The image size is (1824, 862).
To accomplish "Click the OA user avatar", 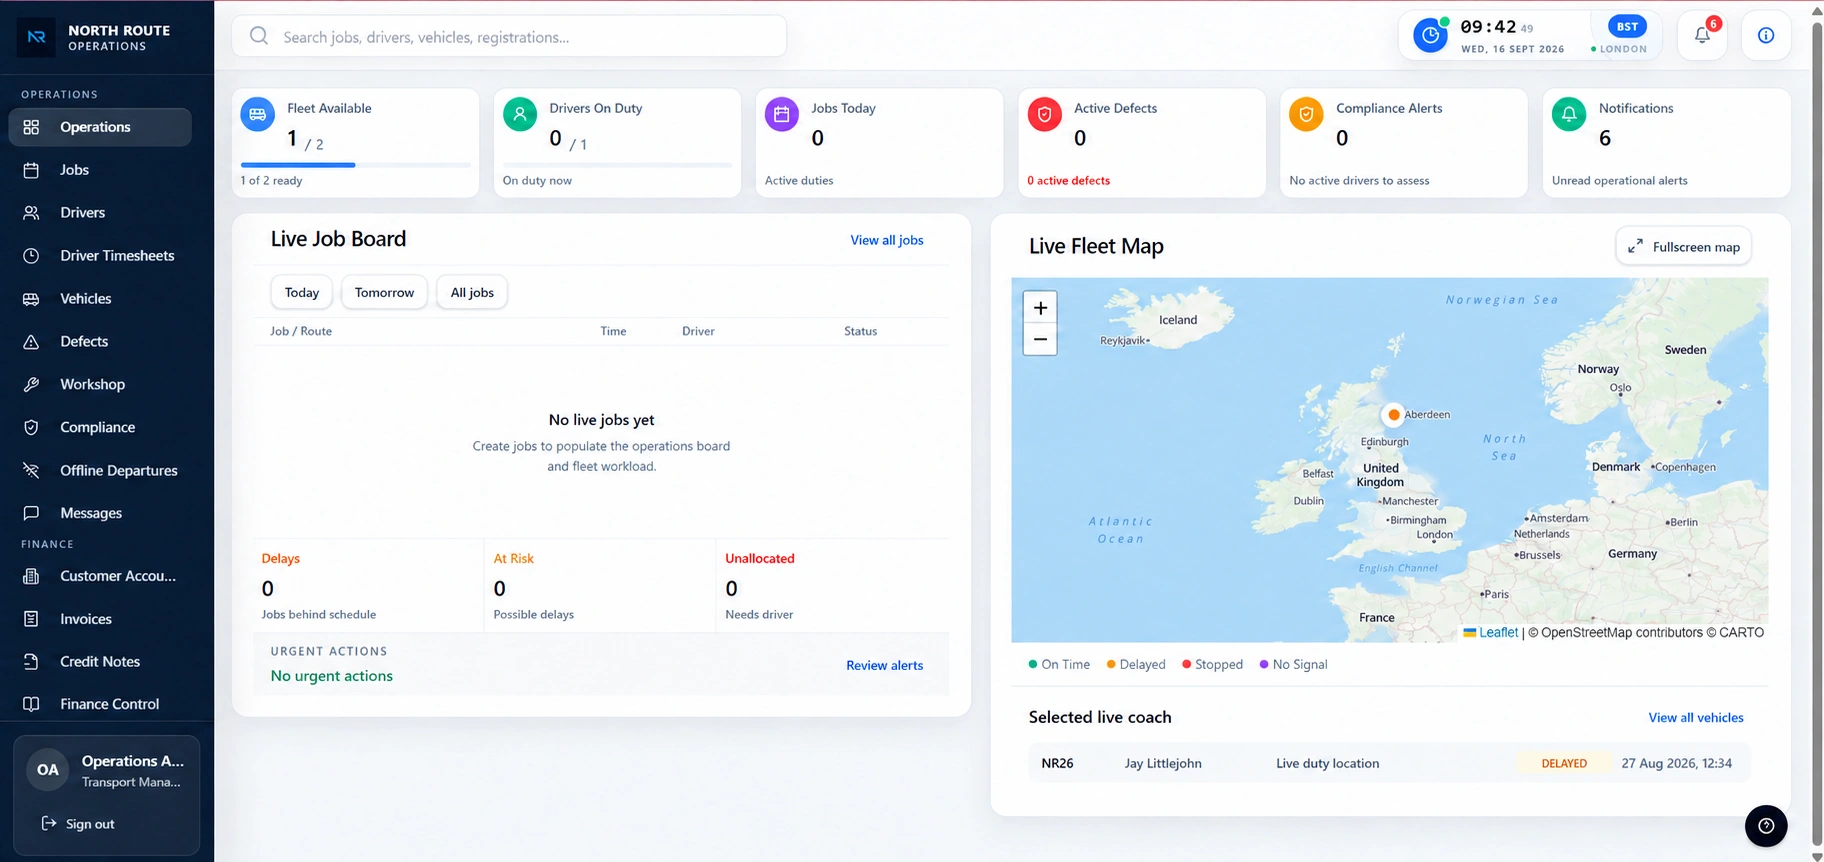I will [48, 770].
